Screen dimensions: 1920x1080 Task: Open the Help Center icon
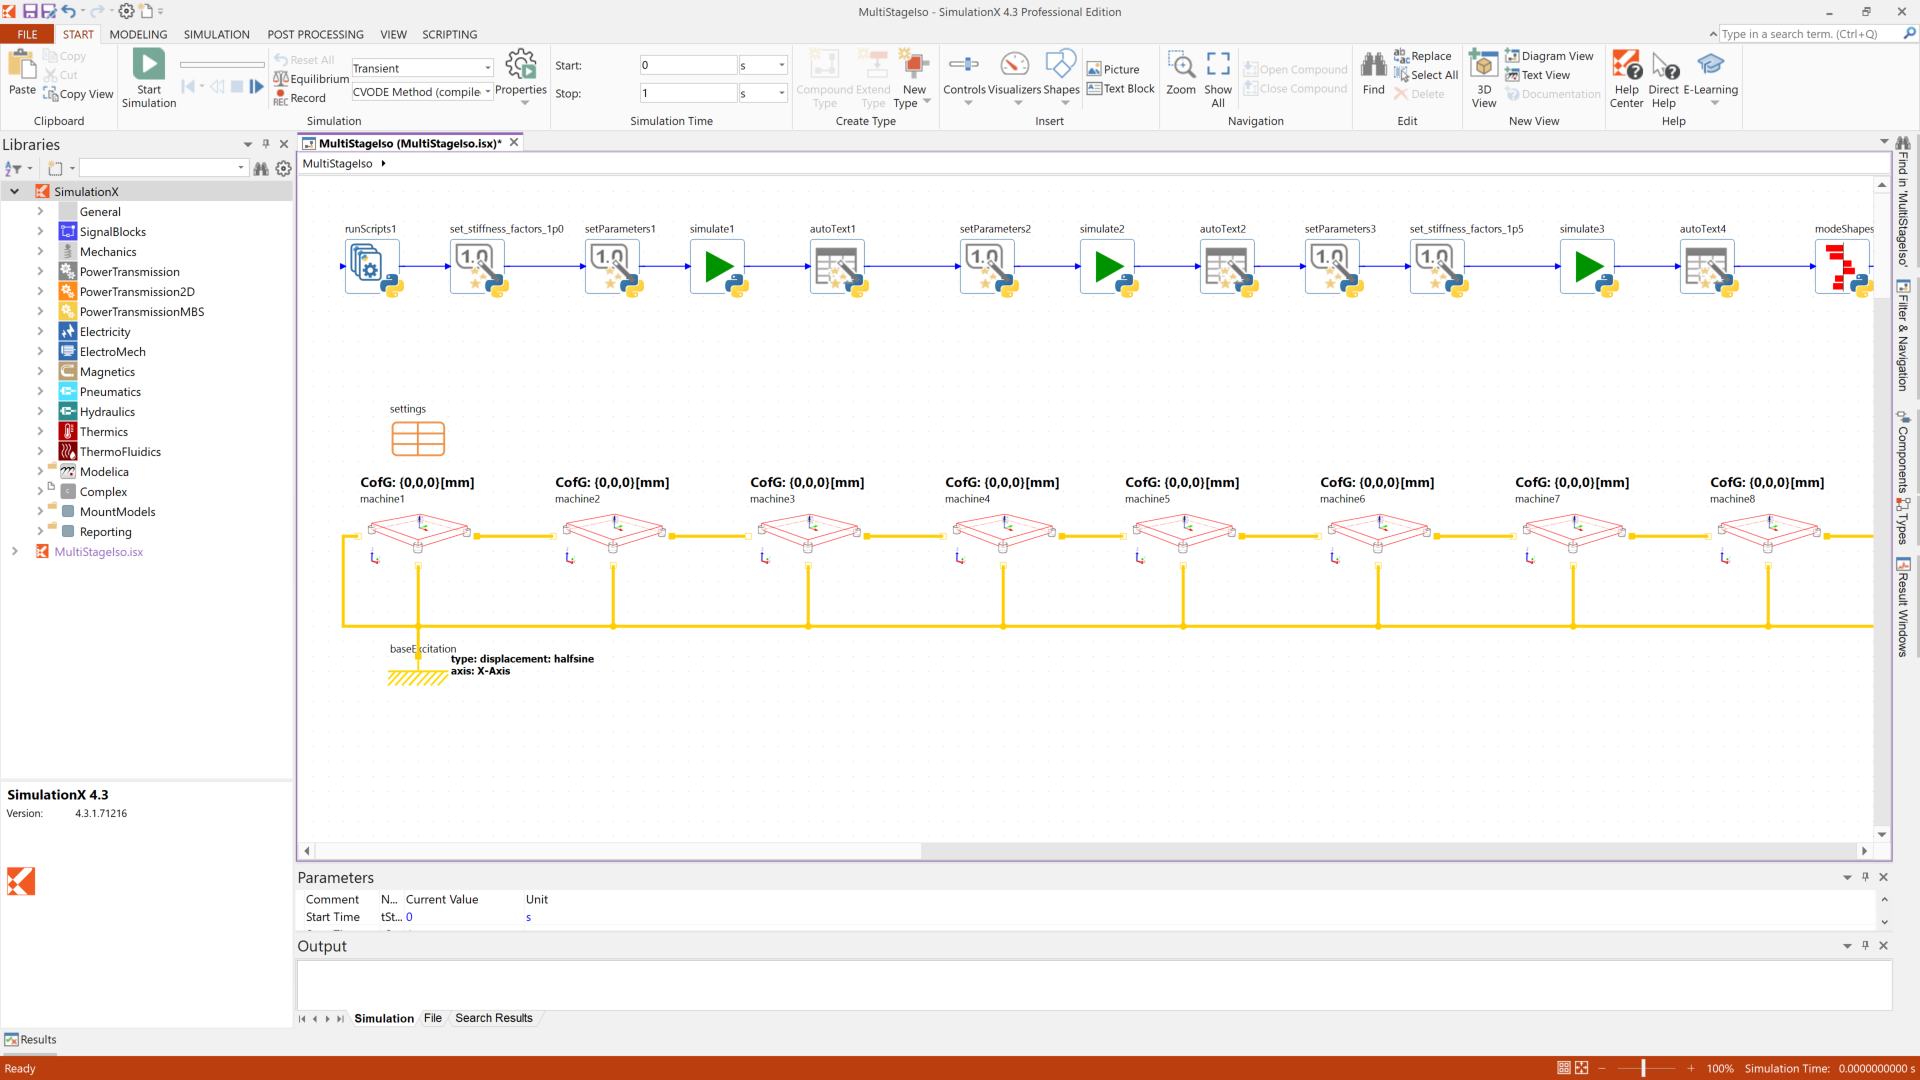(x=1626, y=66)
